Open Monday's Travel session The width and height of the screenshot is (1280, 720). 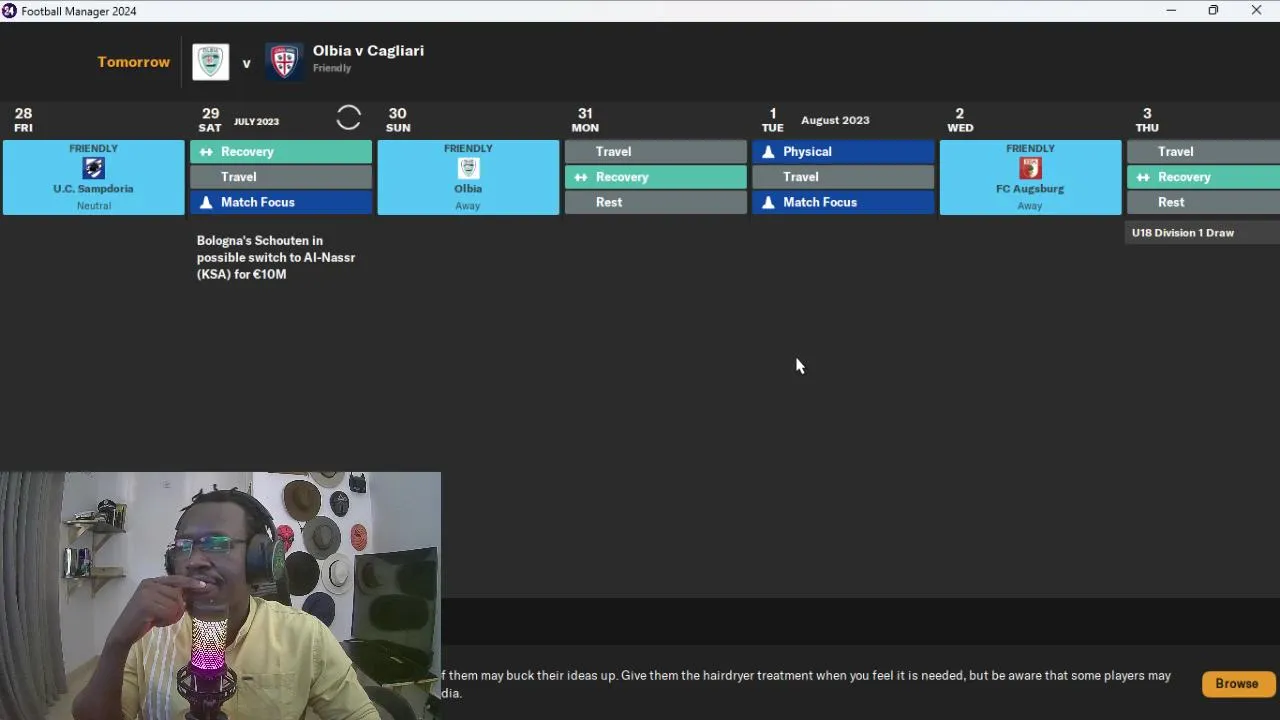coord(656,152)
